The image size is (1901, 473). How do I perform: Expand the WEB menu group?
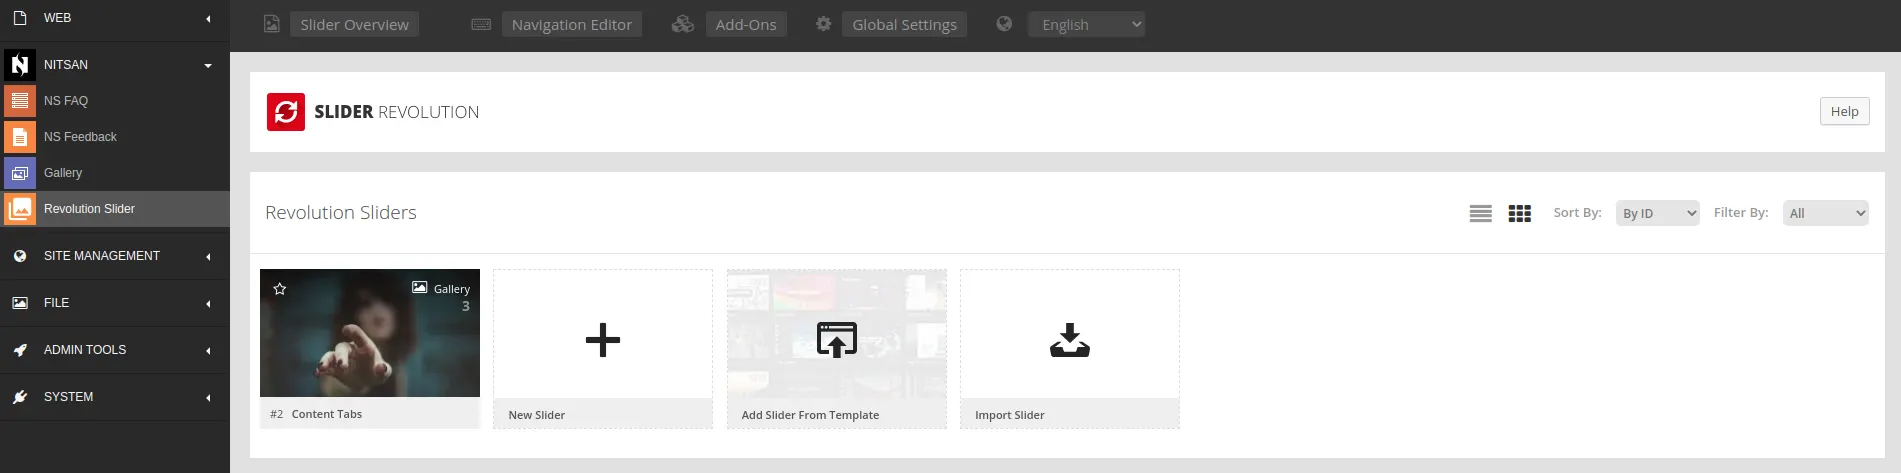tap(208, 18)
